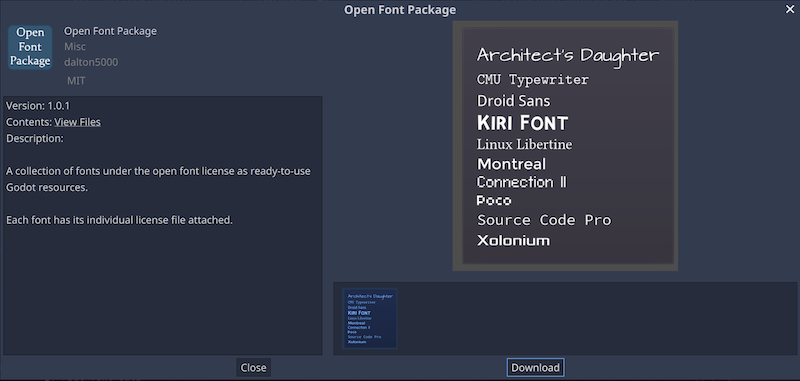
Task: Click the Misc category label
Action: coord(75,46)
